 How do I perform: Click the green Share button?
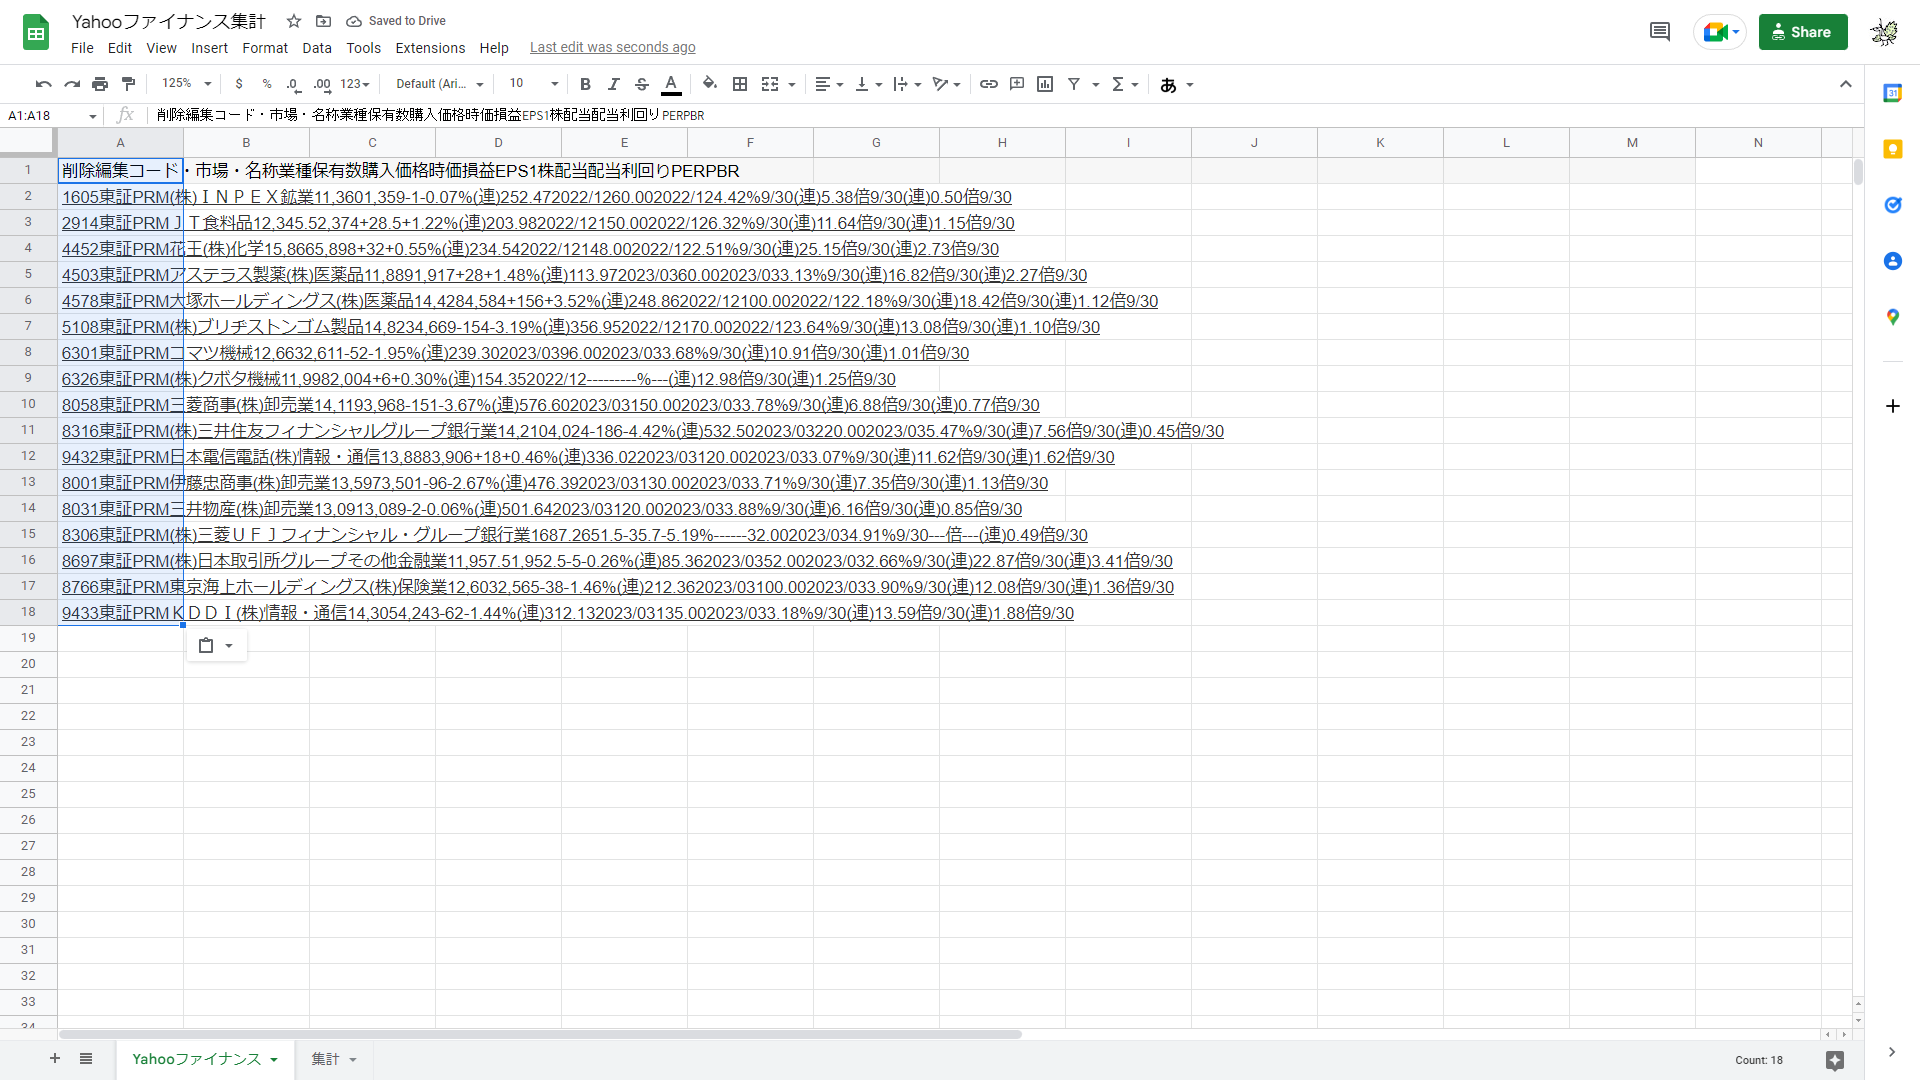[x=1802, y=32]
